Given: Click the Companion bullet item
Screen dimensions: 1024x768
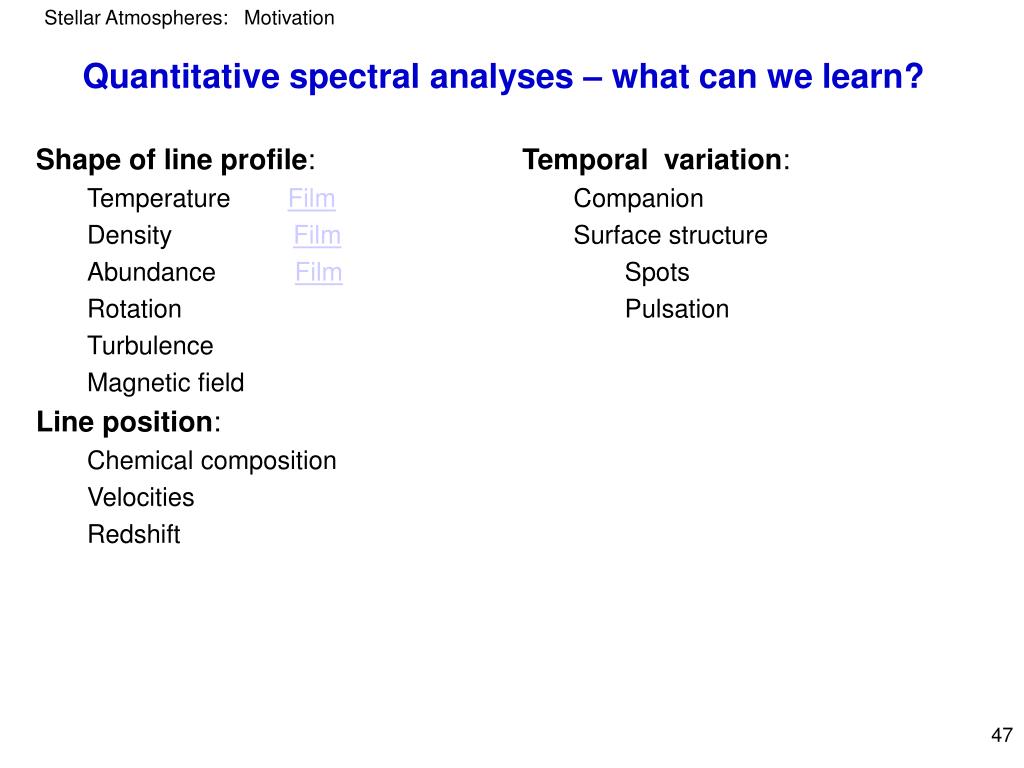Looking at the screenshot, I should pos(639,199).
